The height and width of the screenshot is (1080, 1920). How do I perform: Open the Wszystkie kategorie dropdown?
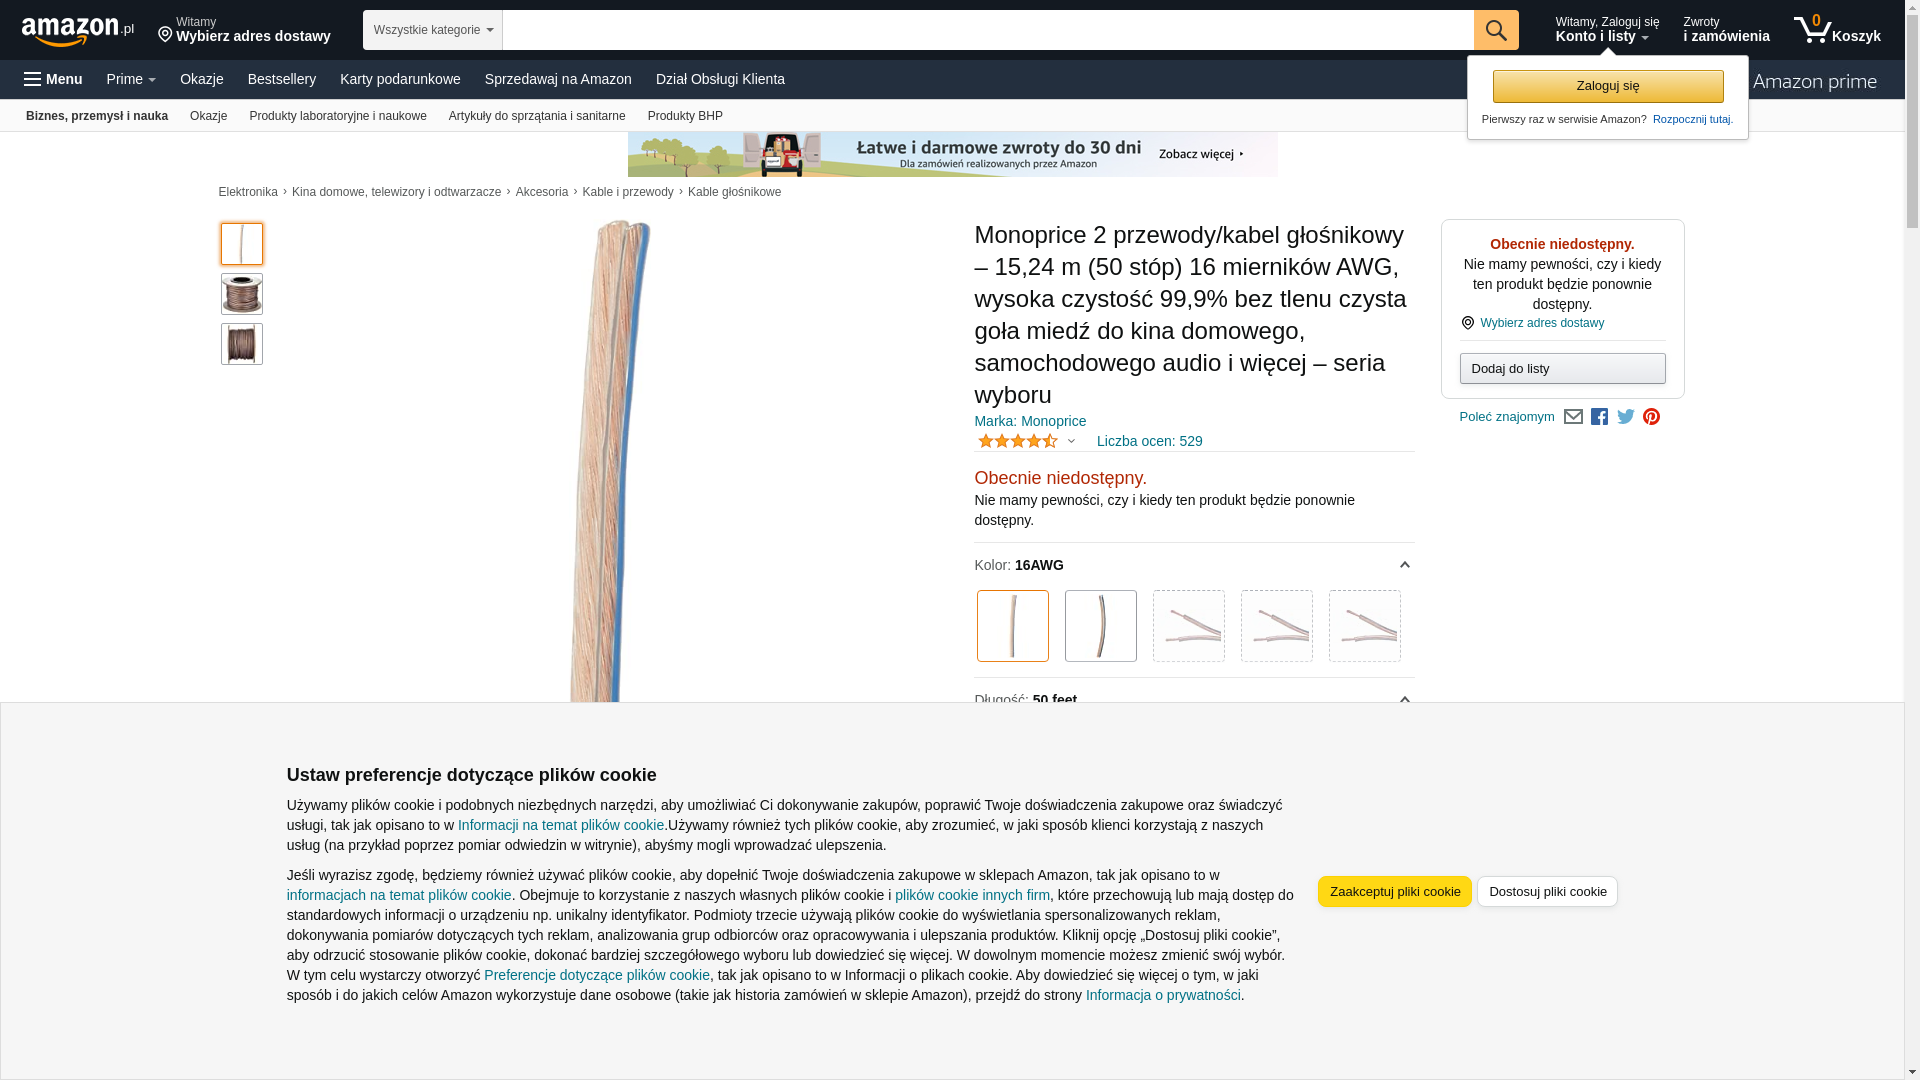point(432,30)
